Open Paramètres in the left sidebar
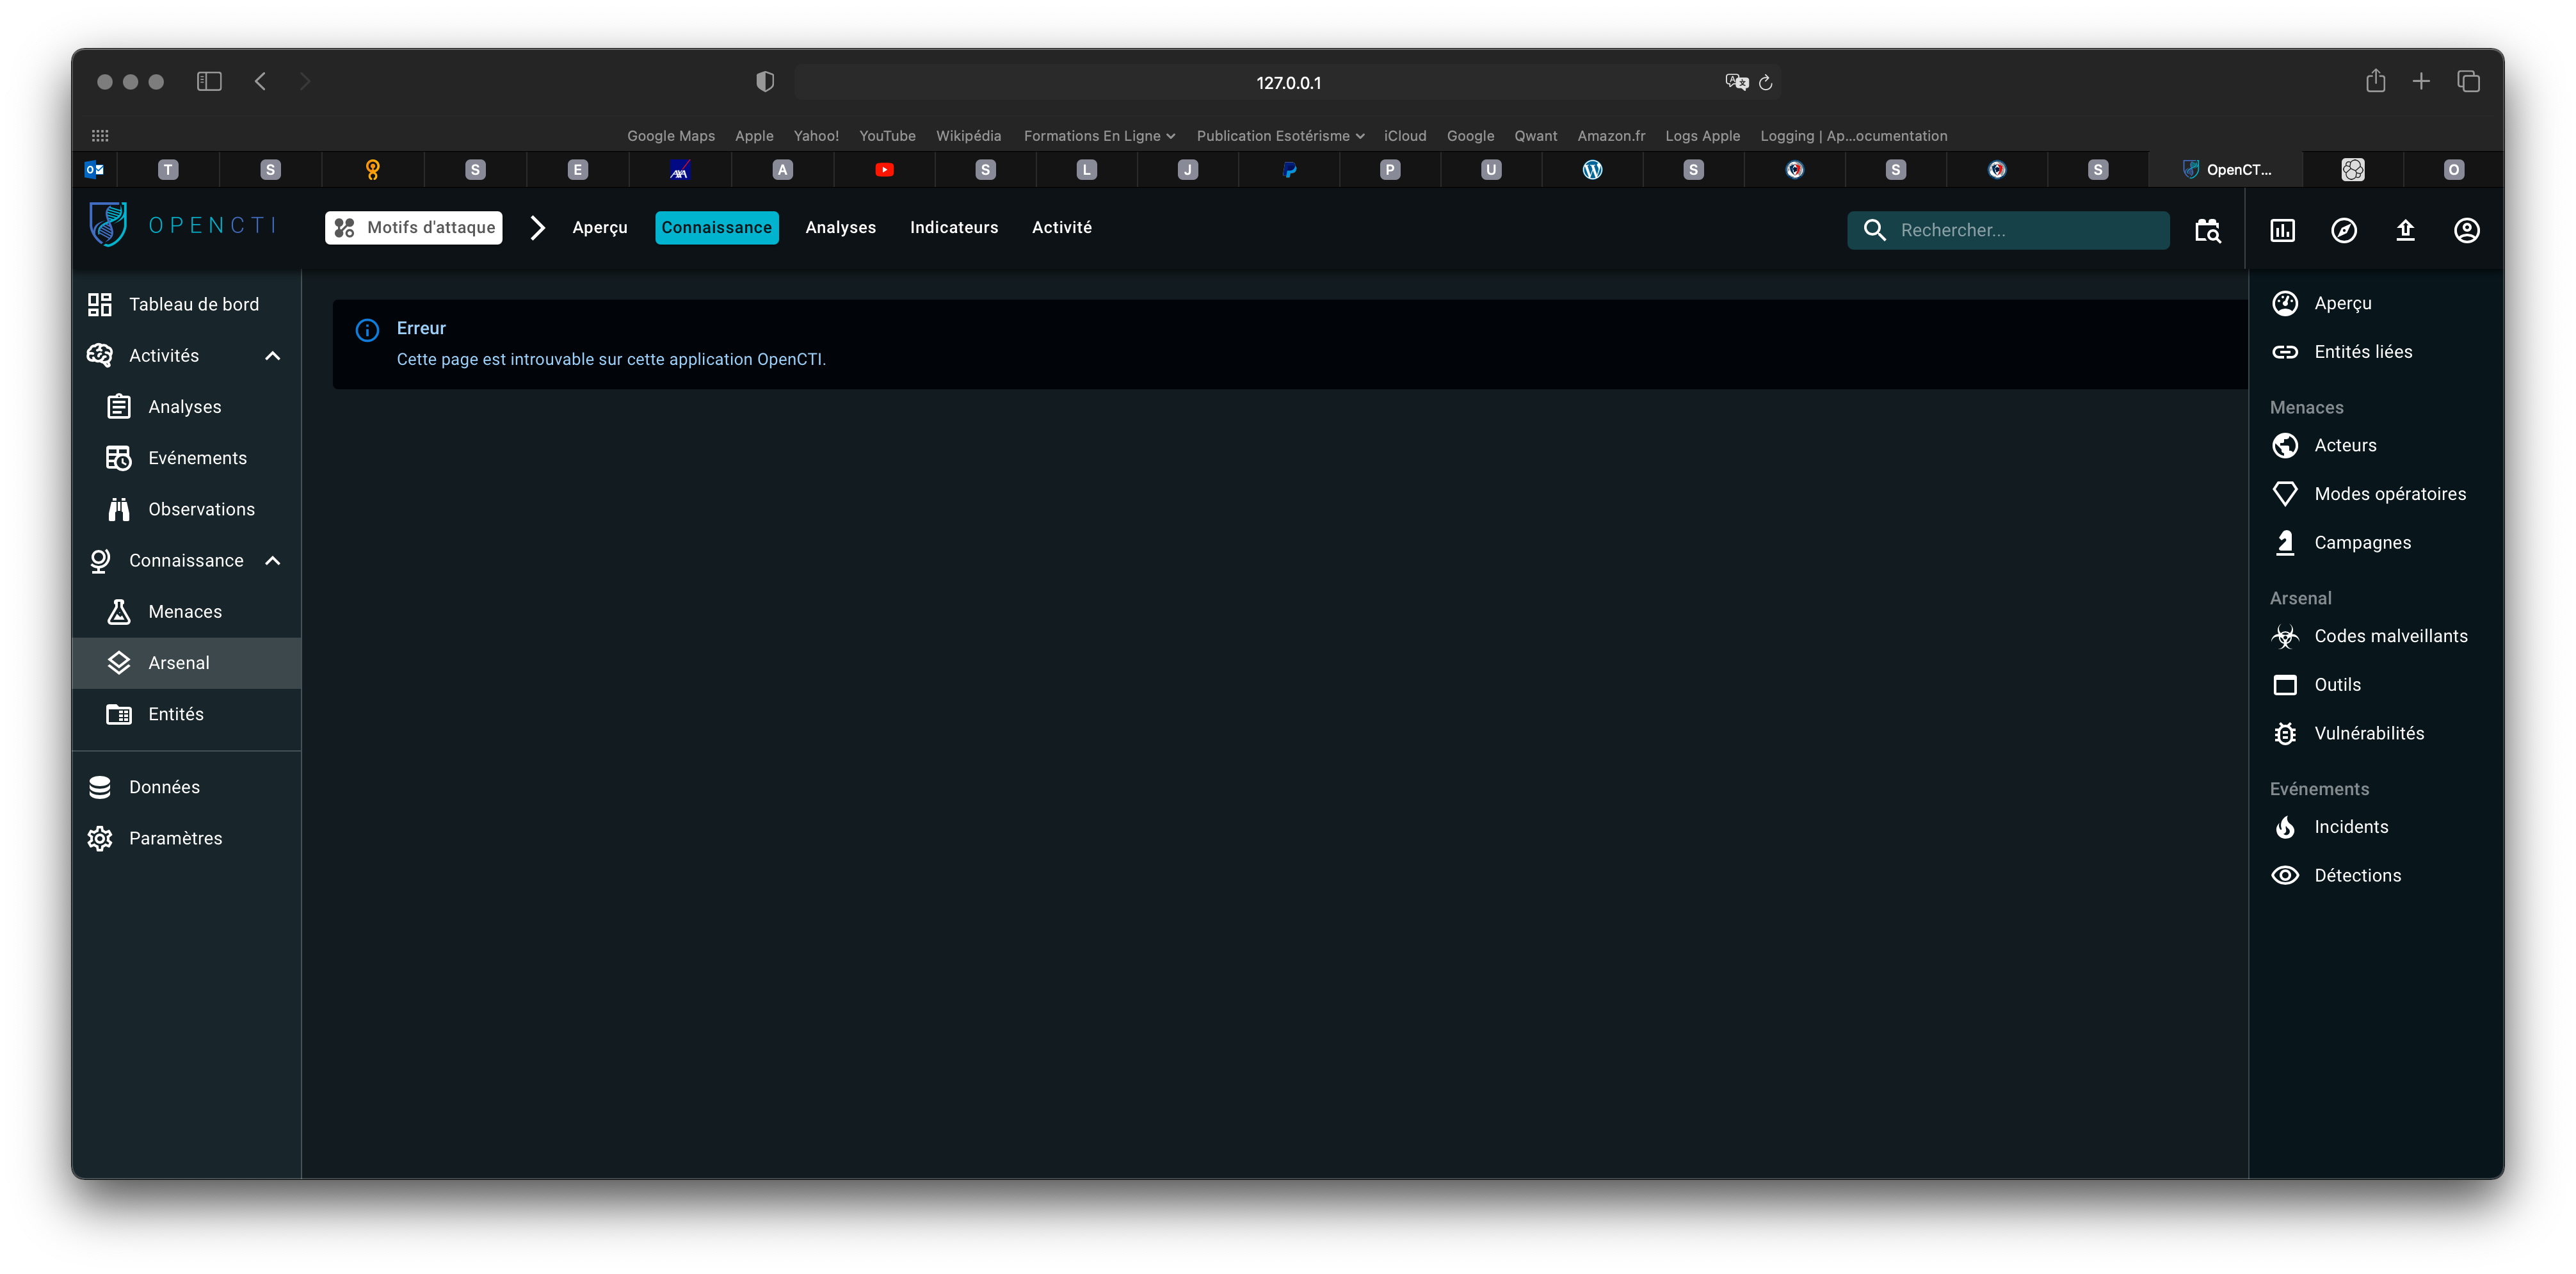This screenshot has width=2576, height=1274. coord(175,839)
